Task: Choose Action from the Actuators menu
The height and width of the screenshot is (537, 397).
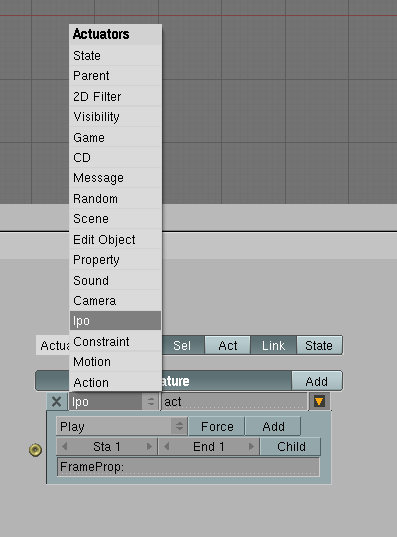Action: 115,382
